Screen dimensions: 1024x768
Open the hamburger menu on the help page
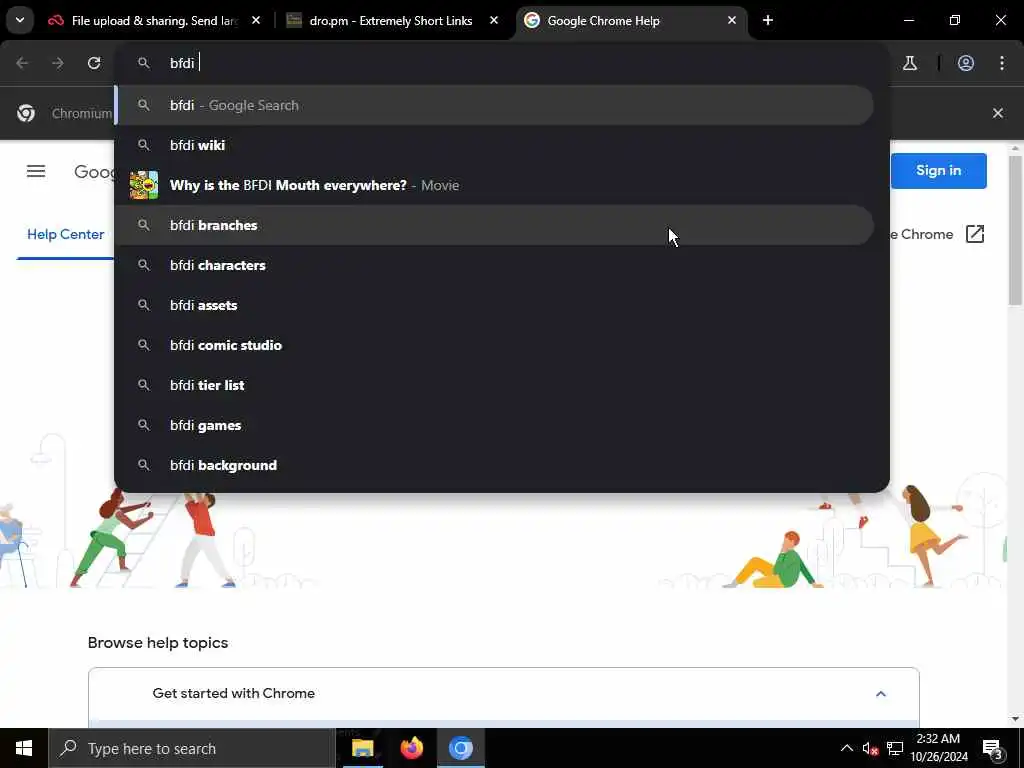pyautogui.click(x=36, y=171)
